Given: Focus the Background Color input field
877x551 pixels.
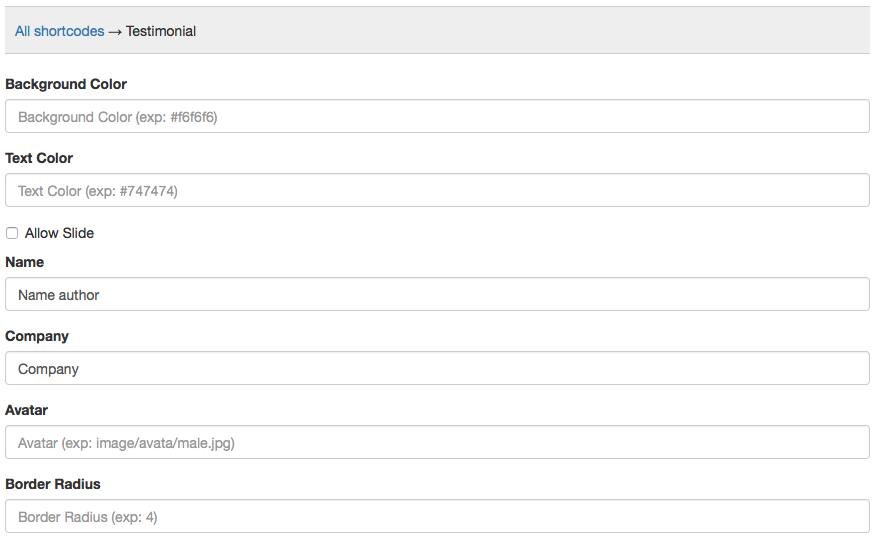Looking at the screenshot, I should [437, 117].
